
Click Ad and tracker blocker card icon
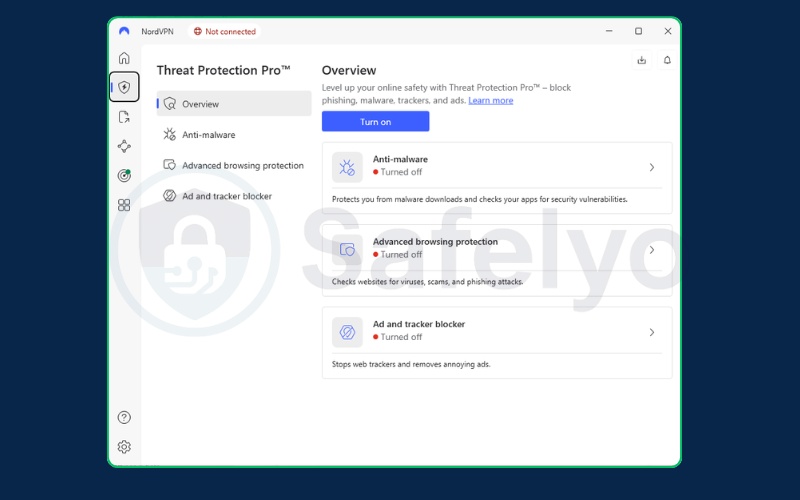(x=347, y=332)
